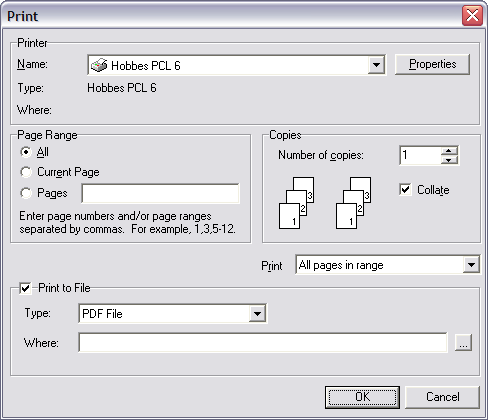Click the browse ellipsis button for file location
The image size is (488, 420).
click(x=463, y=342)
